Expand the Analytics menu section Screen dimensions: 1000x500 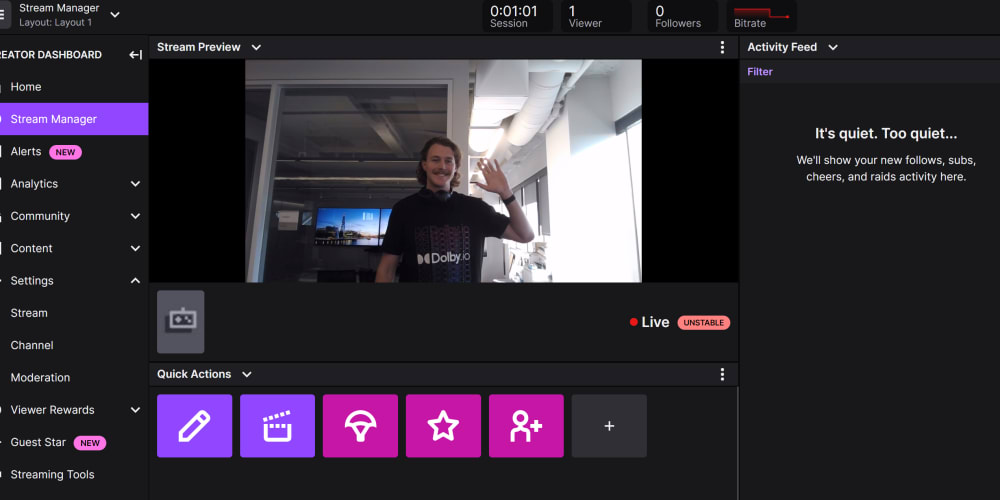135,184
